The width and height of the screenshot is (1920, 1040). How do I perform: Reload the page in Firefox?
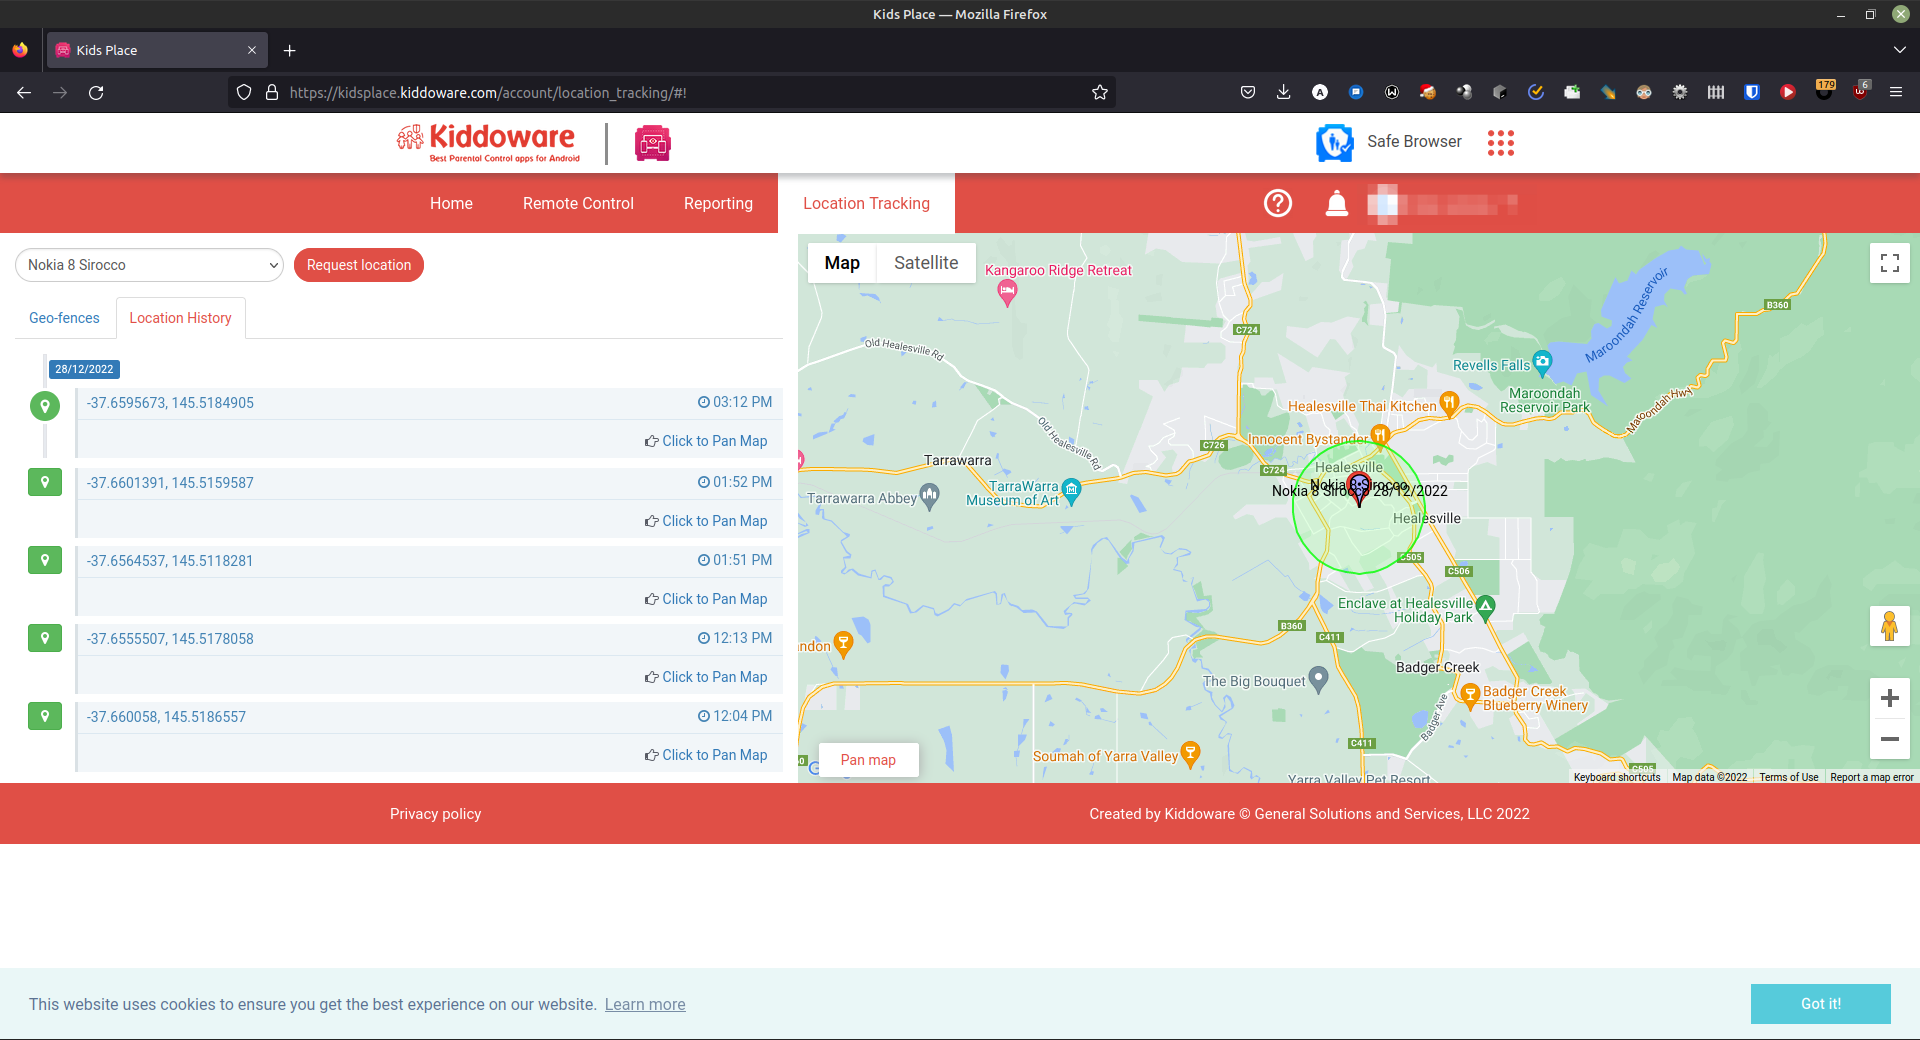(96, 92)
